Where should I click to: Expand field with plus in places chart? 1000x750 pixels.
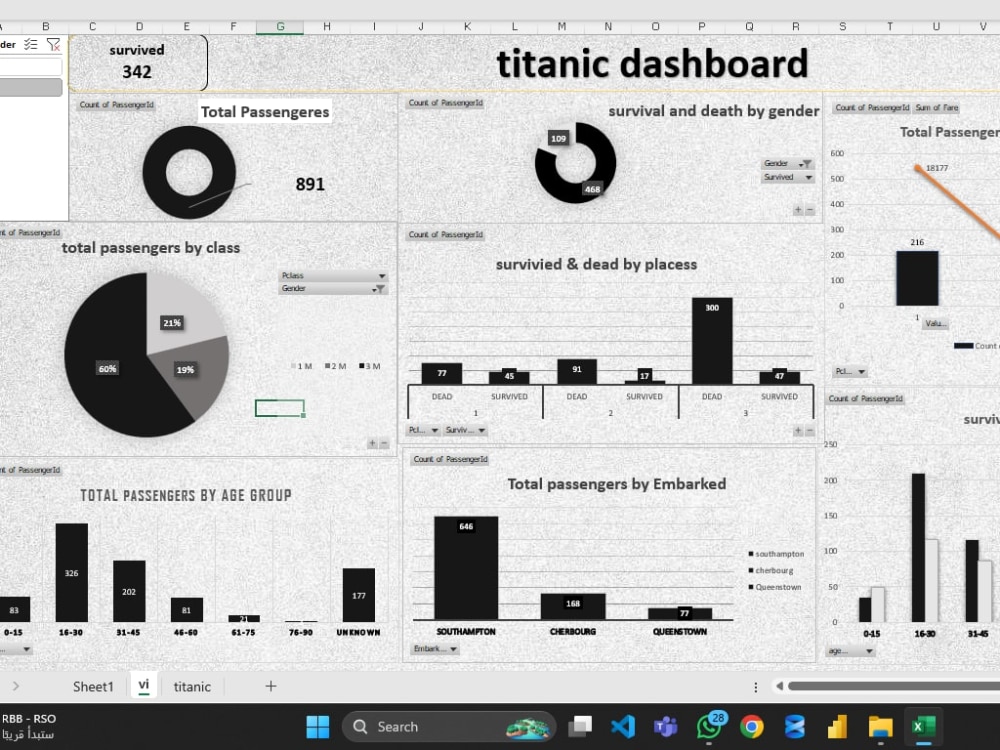(x=798, y=430)
